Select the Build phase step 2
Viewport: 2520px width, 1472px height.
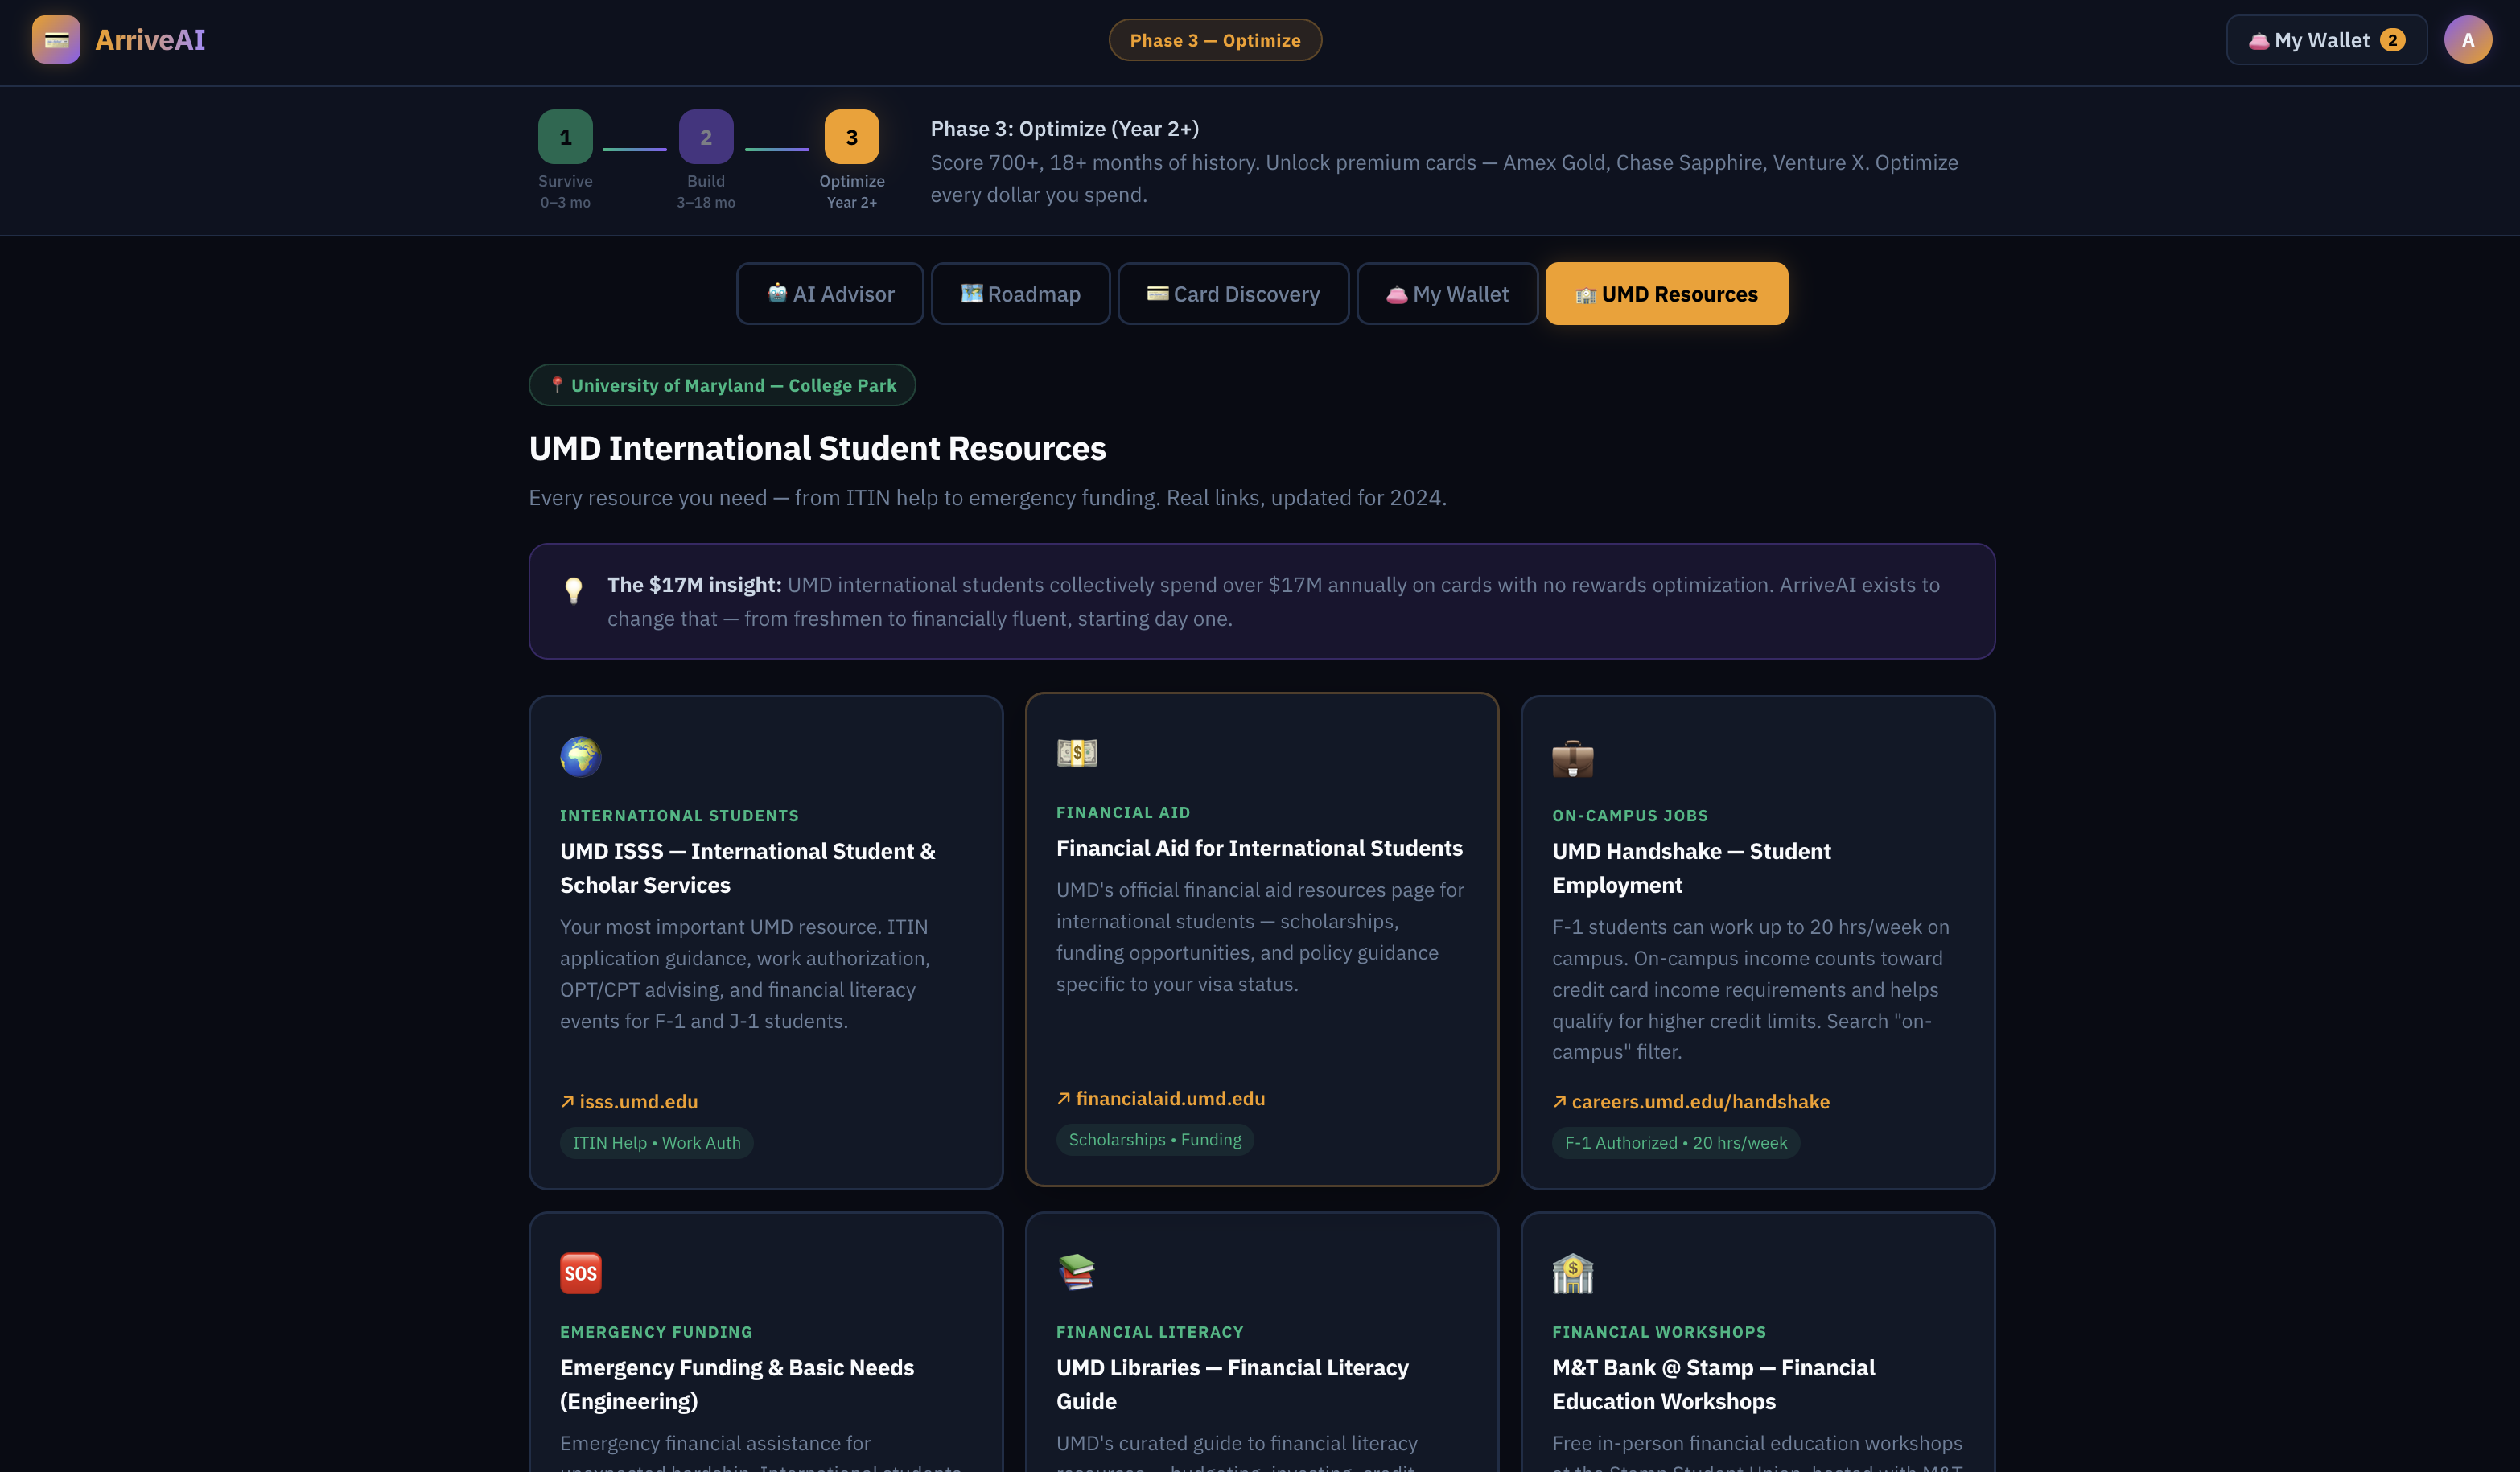pyautogui.click(x=706, y=137)
